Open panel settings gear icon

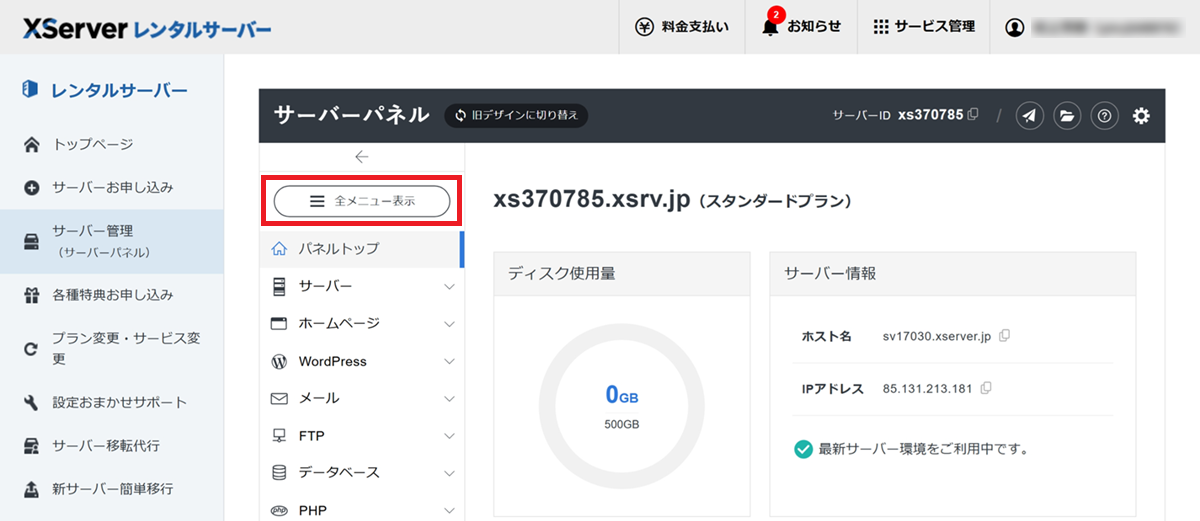[1141, 116]
